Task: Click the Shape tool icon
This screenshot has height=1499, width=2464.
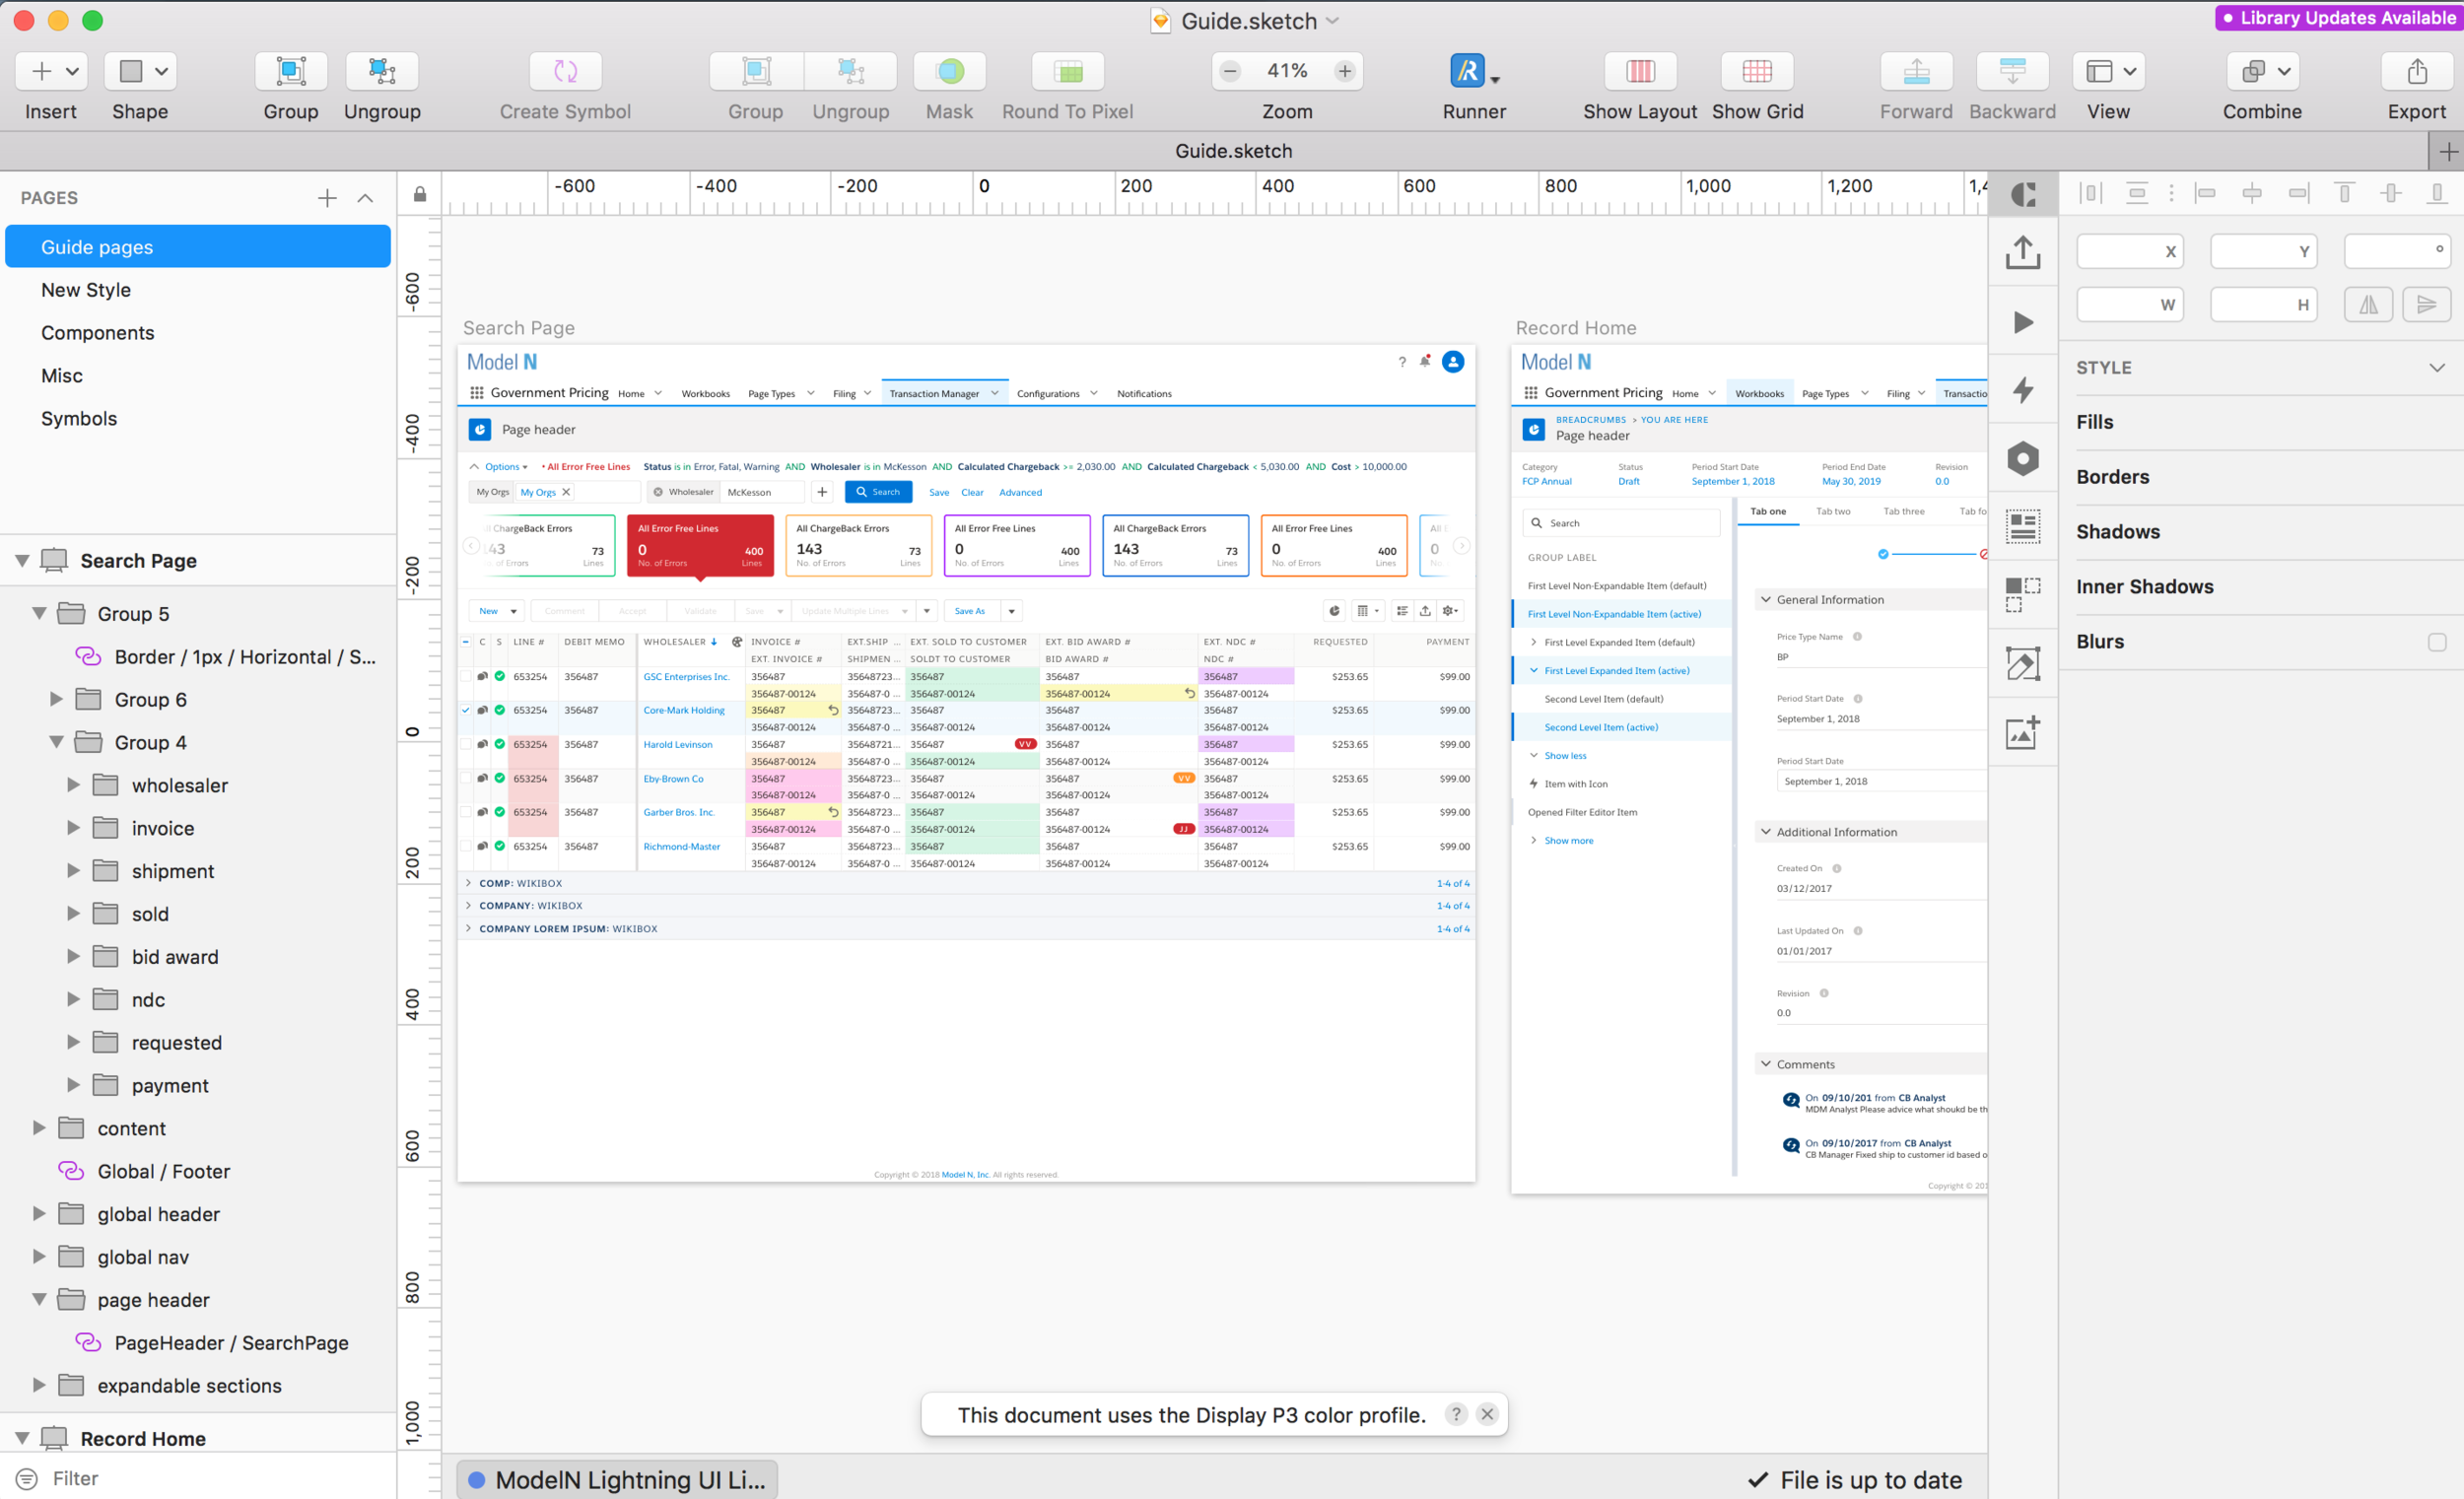Action: coord(141,71)
